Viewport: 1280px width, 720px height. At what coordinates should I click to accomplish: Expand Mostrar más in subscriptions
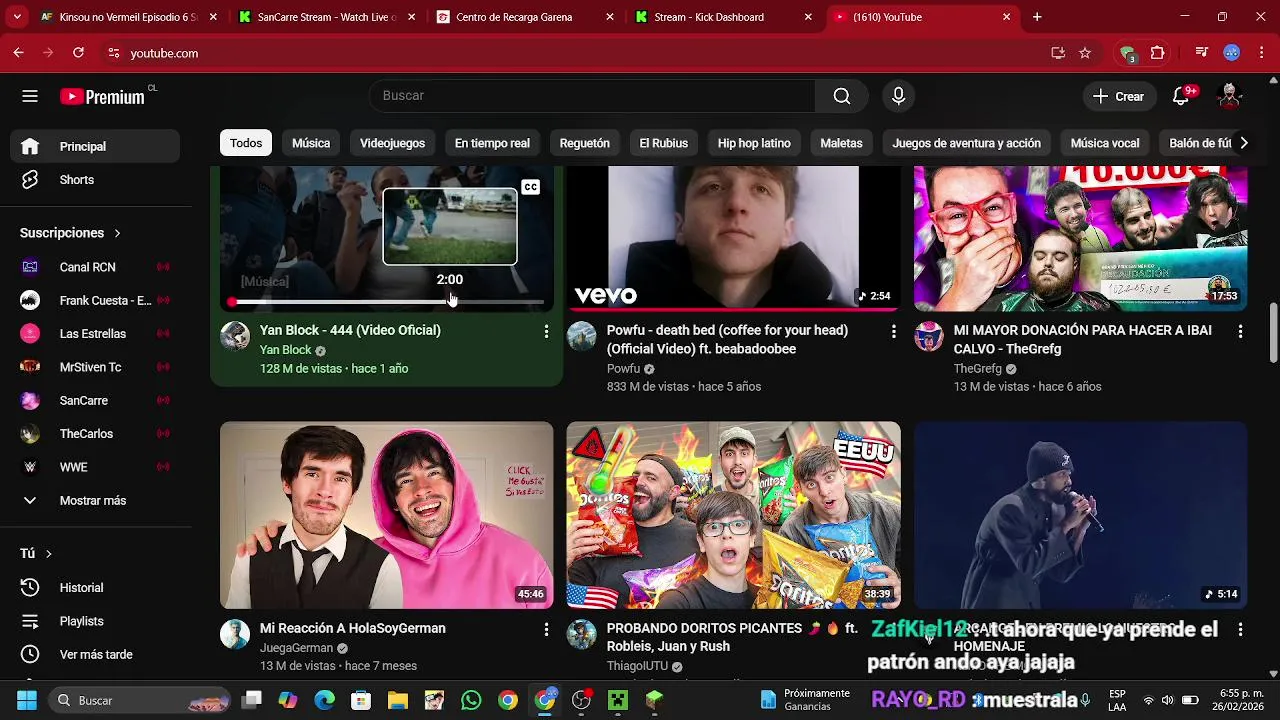click(x=95, y=500)
